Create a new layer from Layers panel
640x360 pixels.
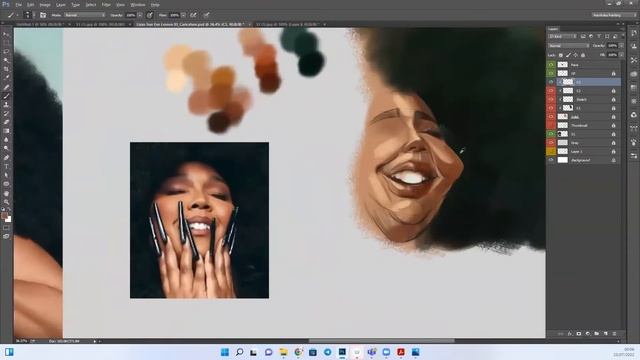(606, 333)
